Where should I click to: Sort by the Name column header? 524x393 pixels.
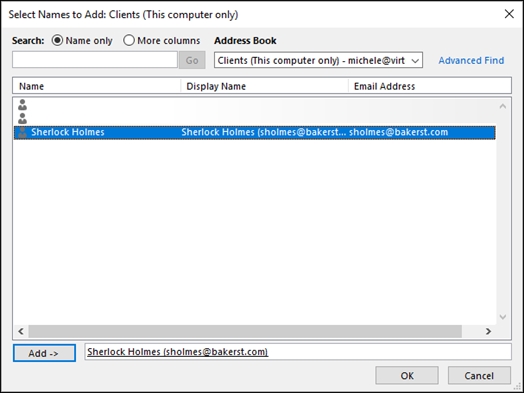(97, 86)
